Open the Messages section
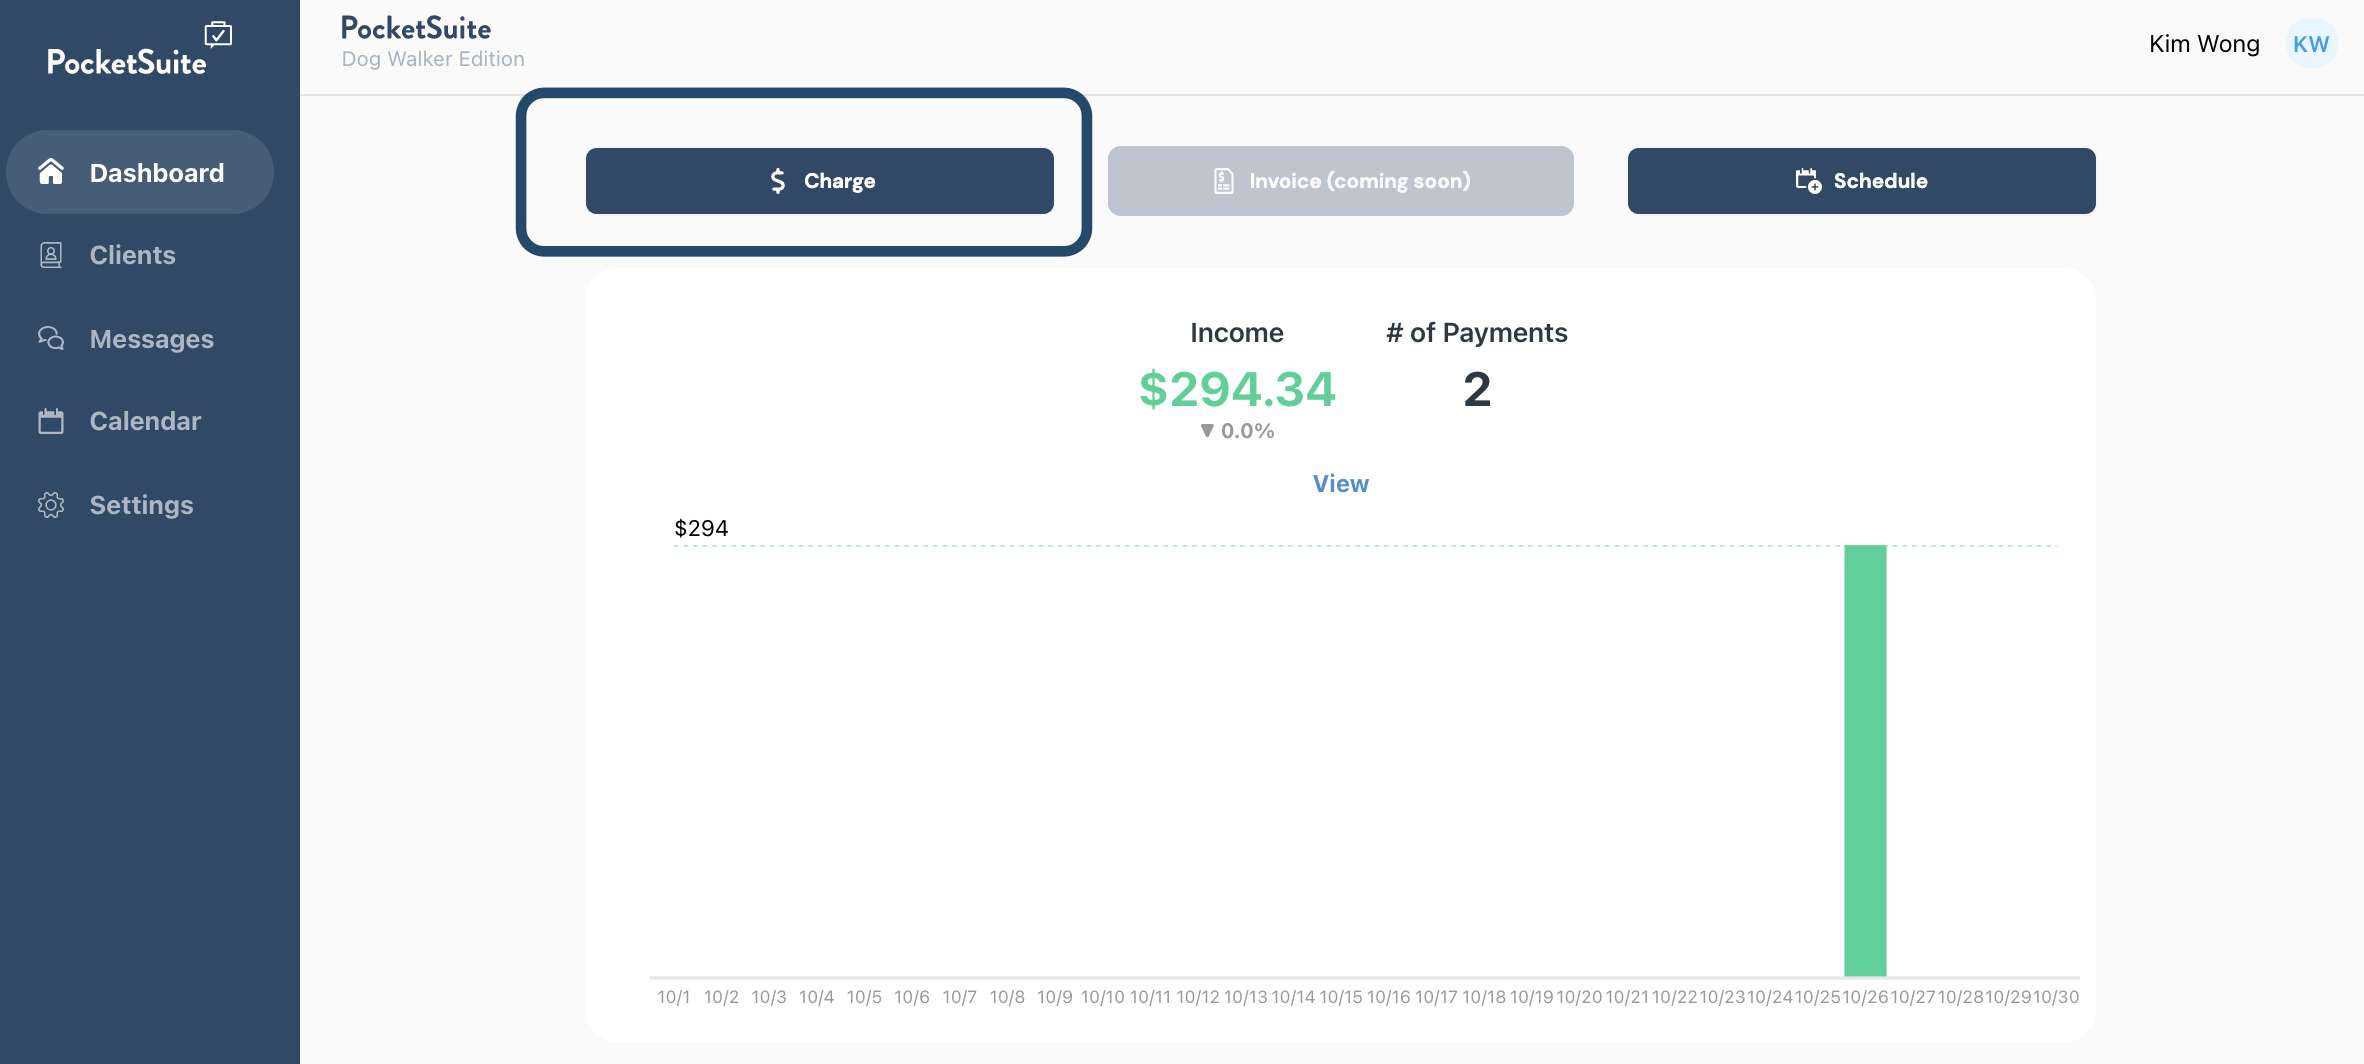Image resolution: width=2364 pixels, height=1064 pixels. 140,339
